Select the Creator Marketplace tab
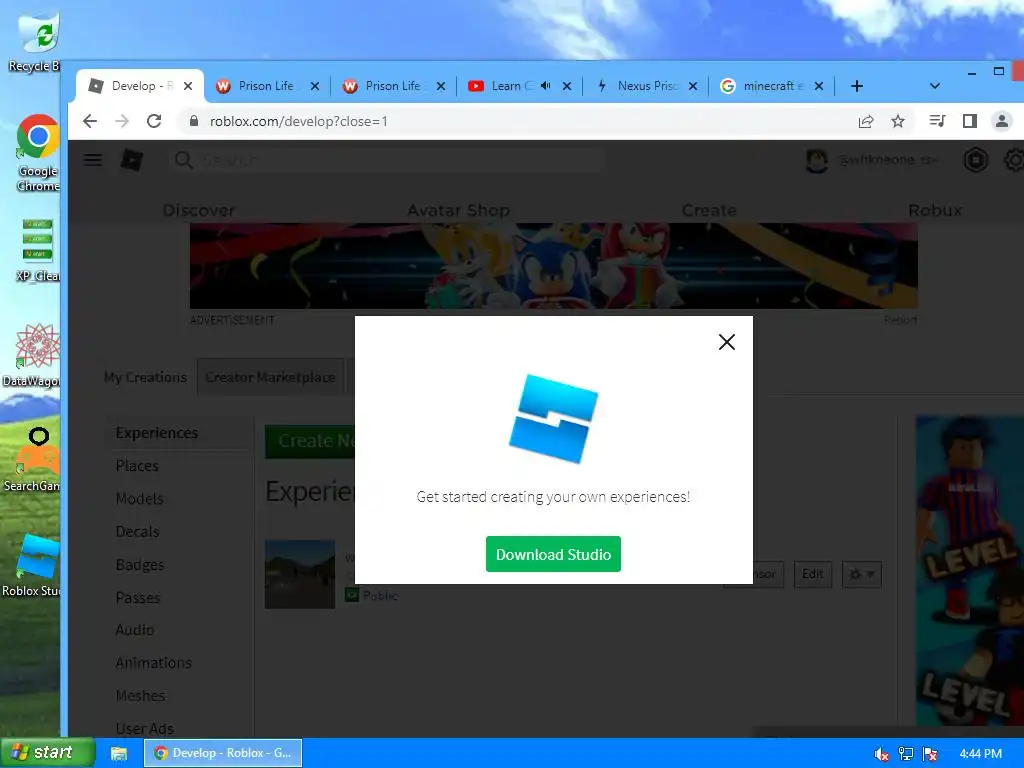 coord(270,377)
